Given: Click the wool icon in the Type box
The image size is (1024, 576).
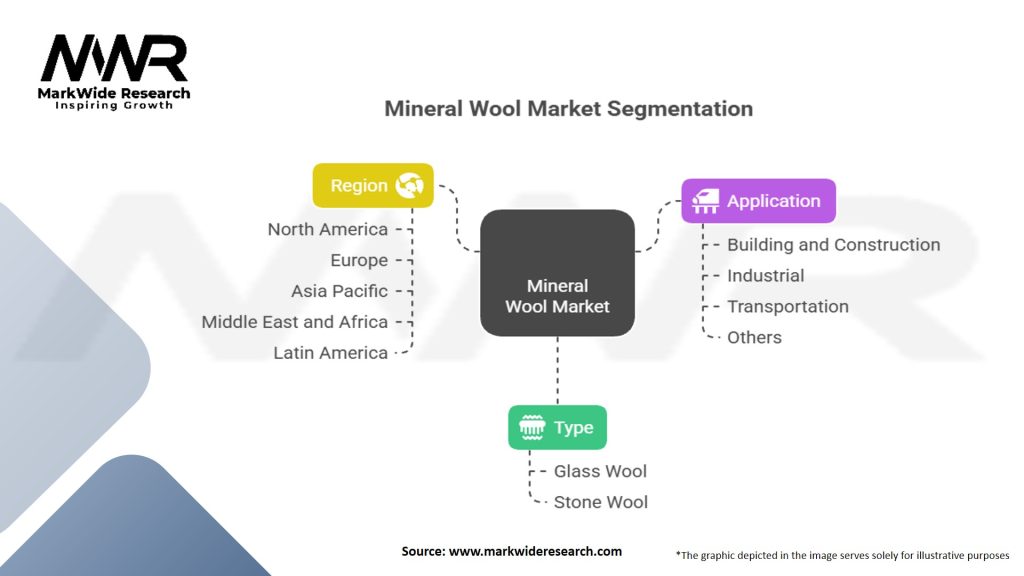Looking at the screenshot, I should coord(531,427).
